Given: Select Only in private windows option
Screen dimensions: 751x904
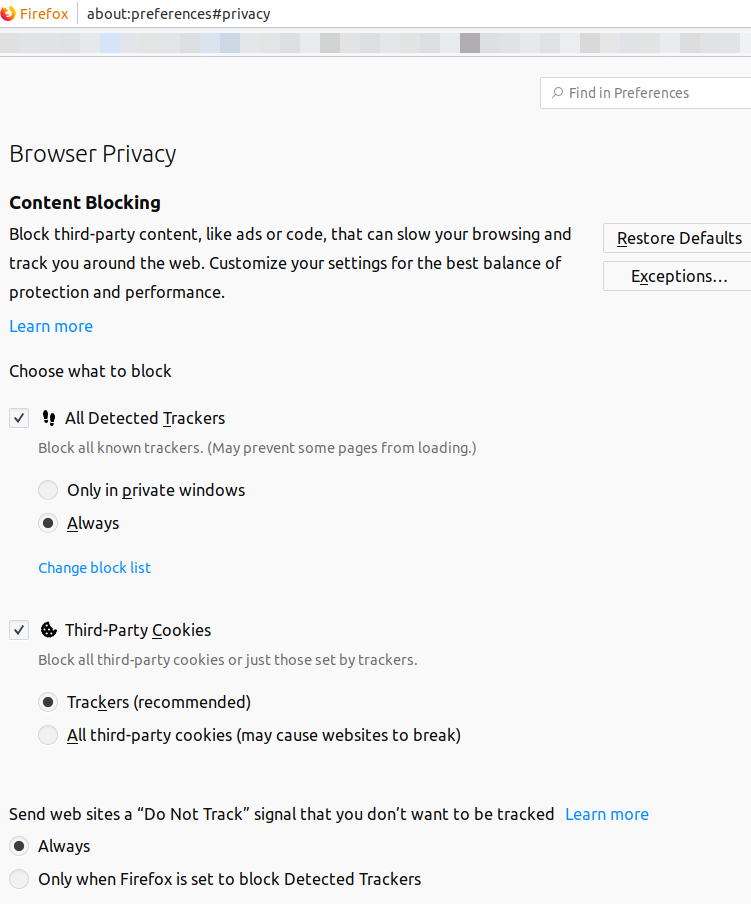Looking at the screenshot, I should (48, 490).
